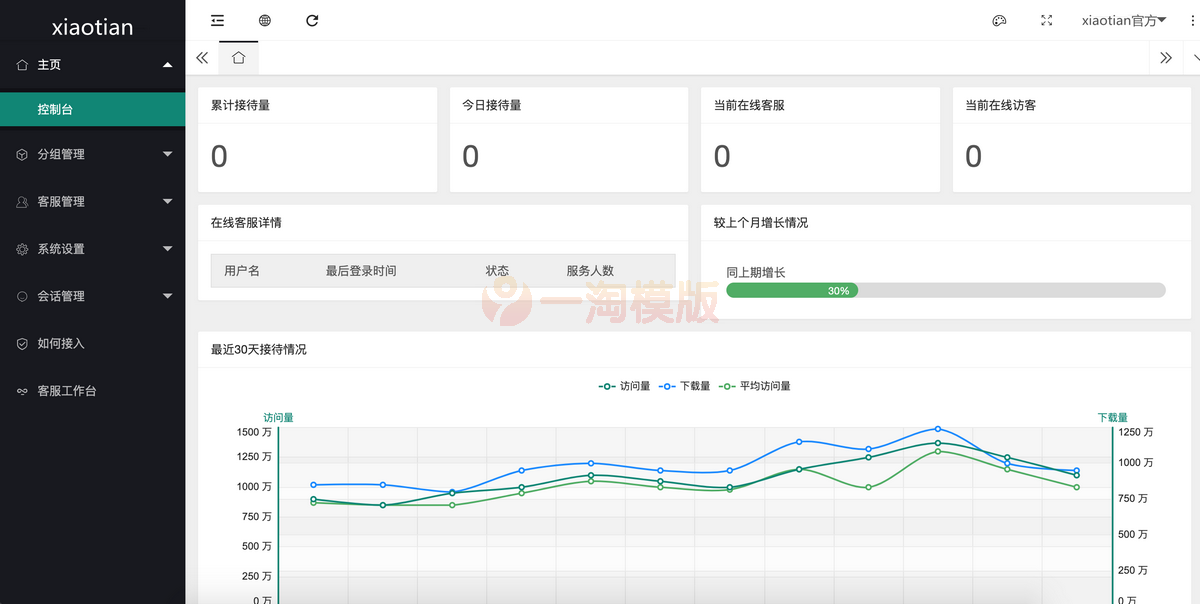The width and height of the screenshot is (1200, 604).
Task: Expand the 客服管理 sidebar menu
Action: [x=92, y=201]
